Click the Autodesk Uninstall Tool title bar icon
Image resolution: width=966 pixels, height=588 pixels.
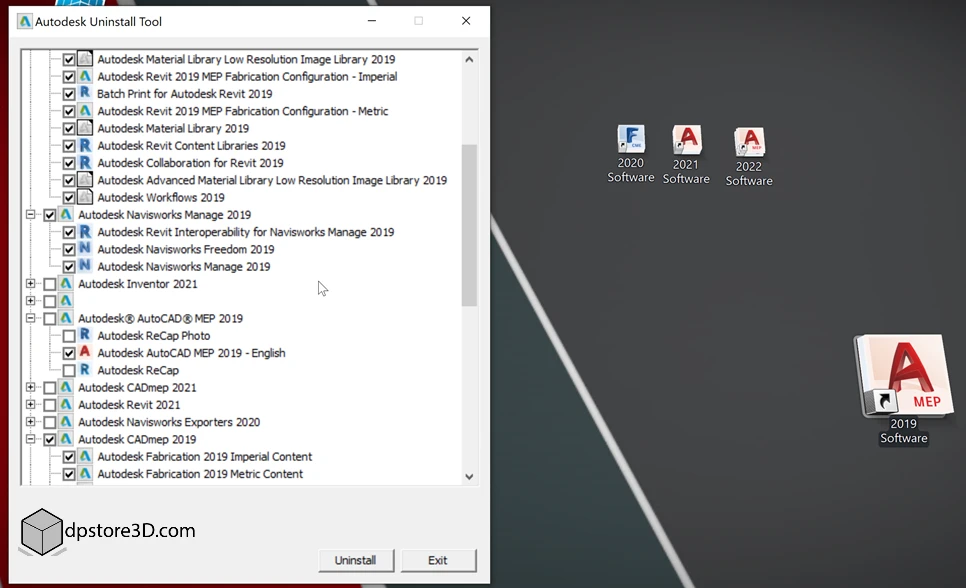[25, 22]
